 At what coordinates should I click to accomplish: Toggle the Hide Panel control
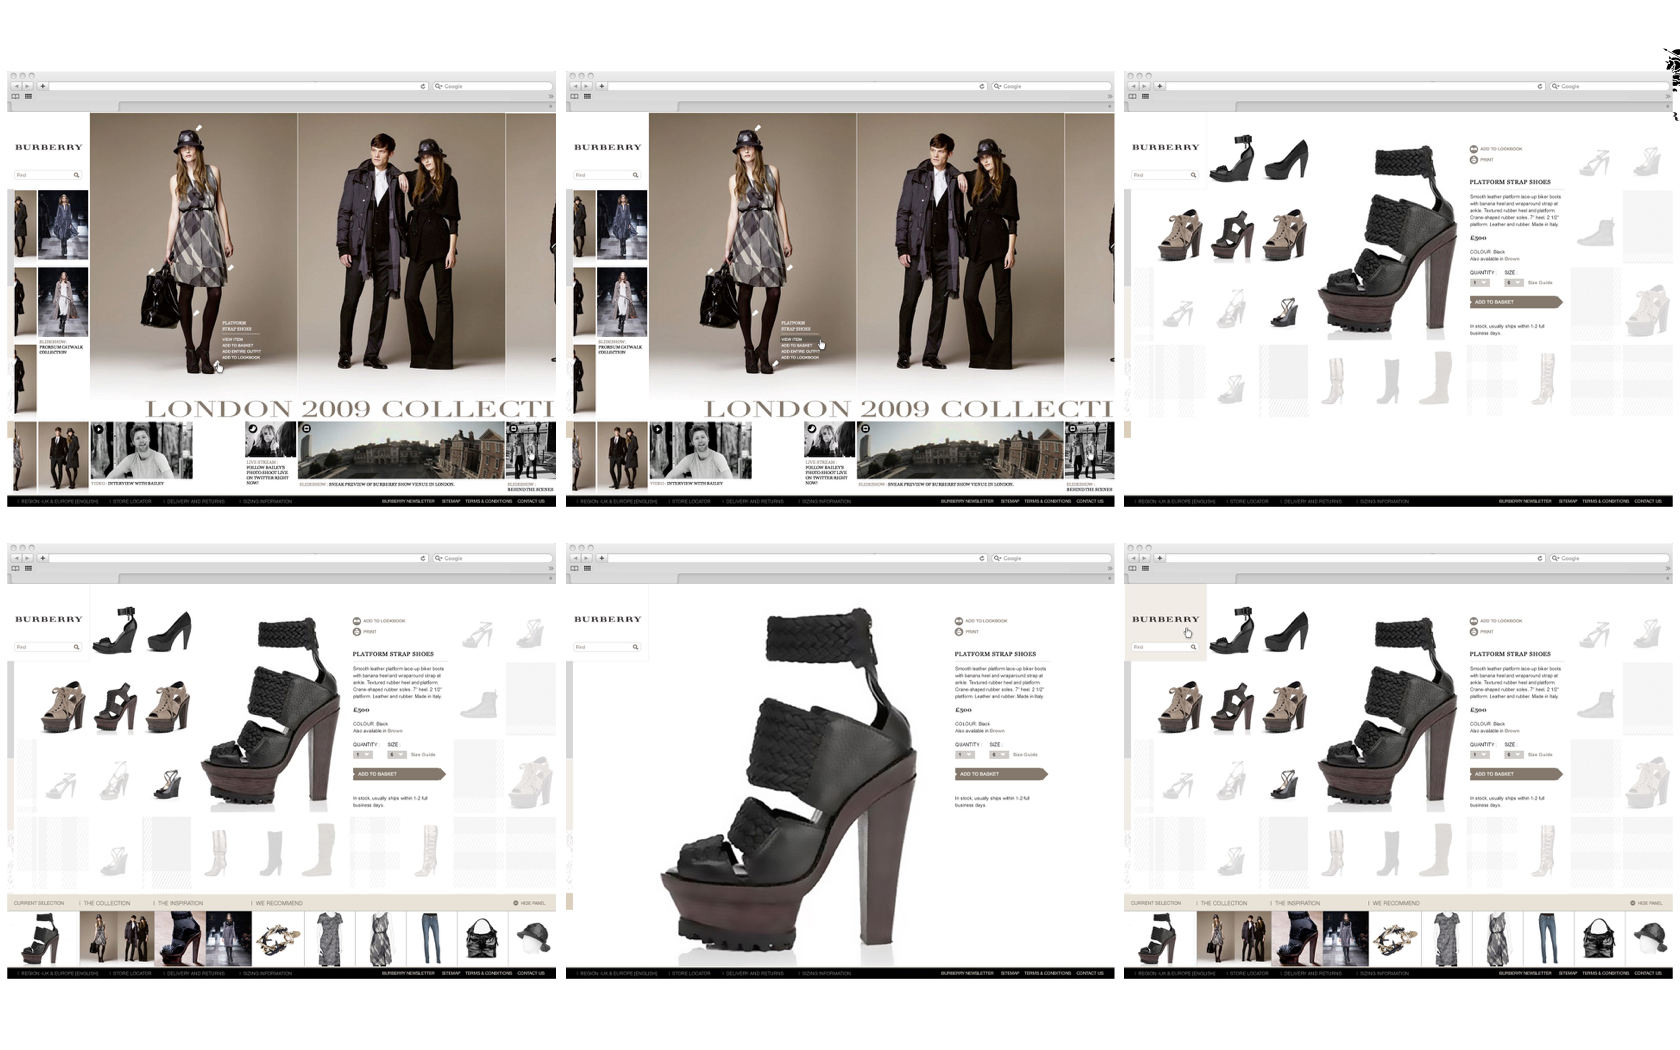[531, 903]
